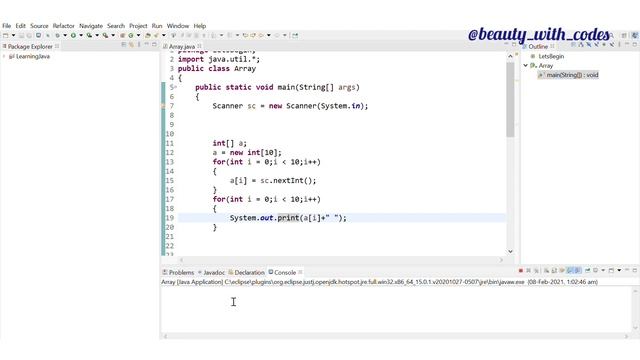Open the New wizard dropdown arrow
640x360 pixels.
[13, 36]
